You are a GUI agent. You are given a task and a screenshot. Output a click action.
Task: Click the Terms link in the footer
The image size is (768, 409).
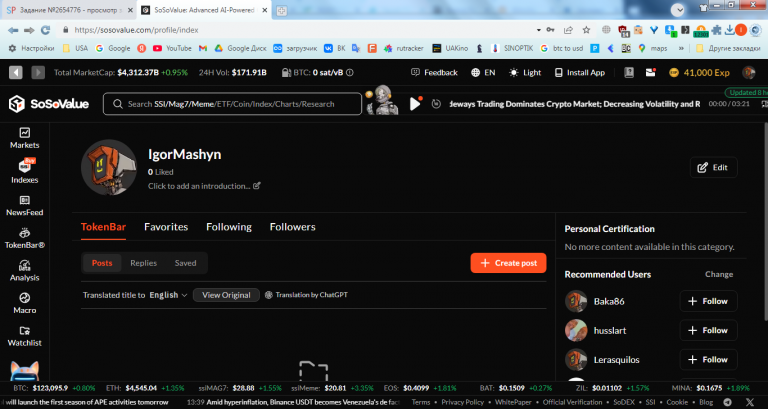pyautogui.click(x=421, y=402)
